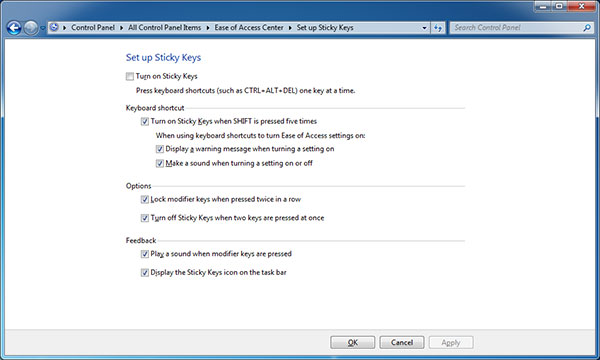Image resolution: width=600 pixels, height=360 pixels.
Task: Click the Control Panel icon in address bar
Action: coord(54,27)
